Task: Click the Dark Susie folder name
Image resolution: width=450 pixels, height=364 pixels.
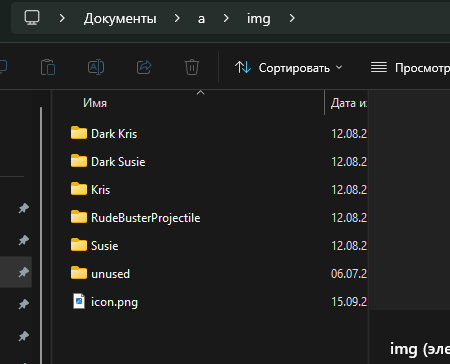Action: tap(118, 162)
